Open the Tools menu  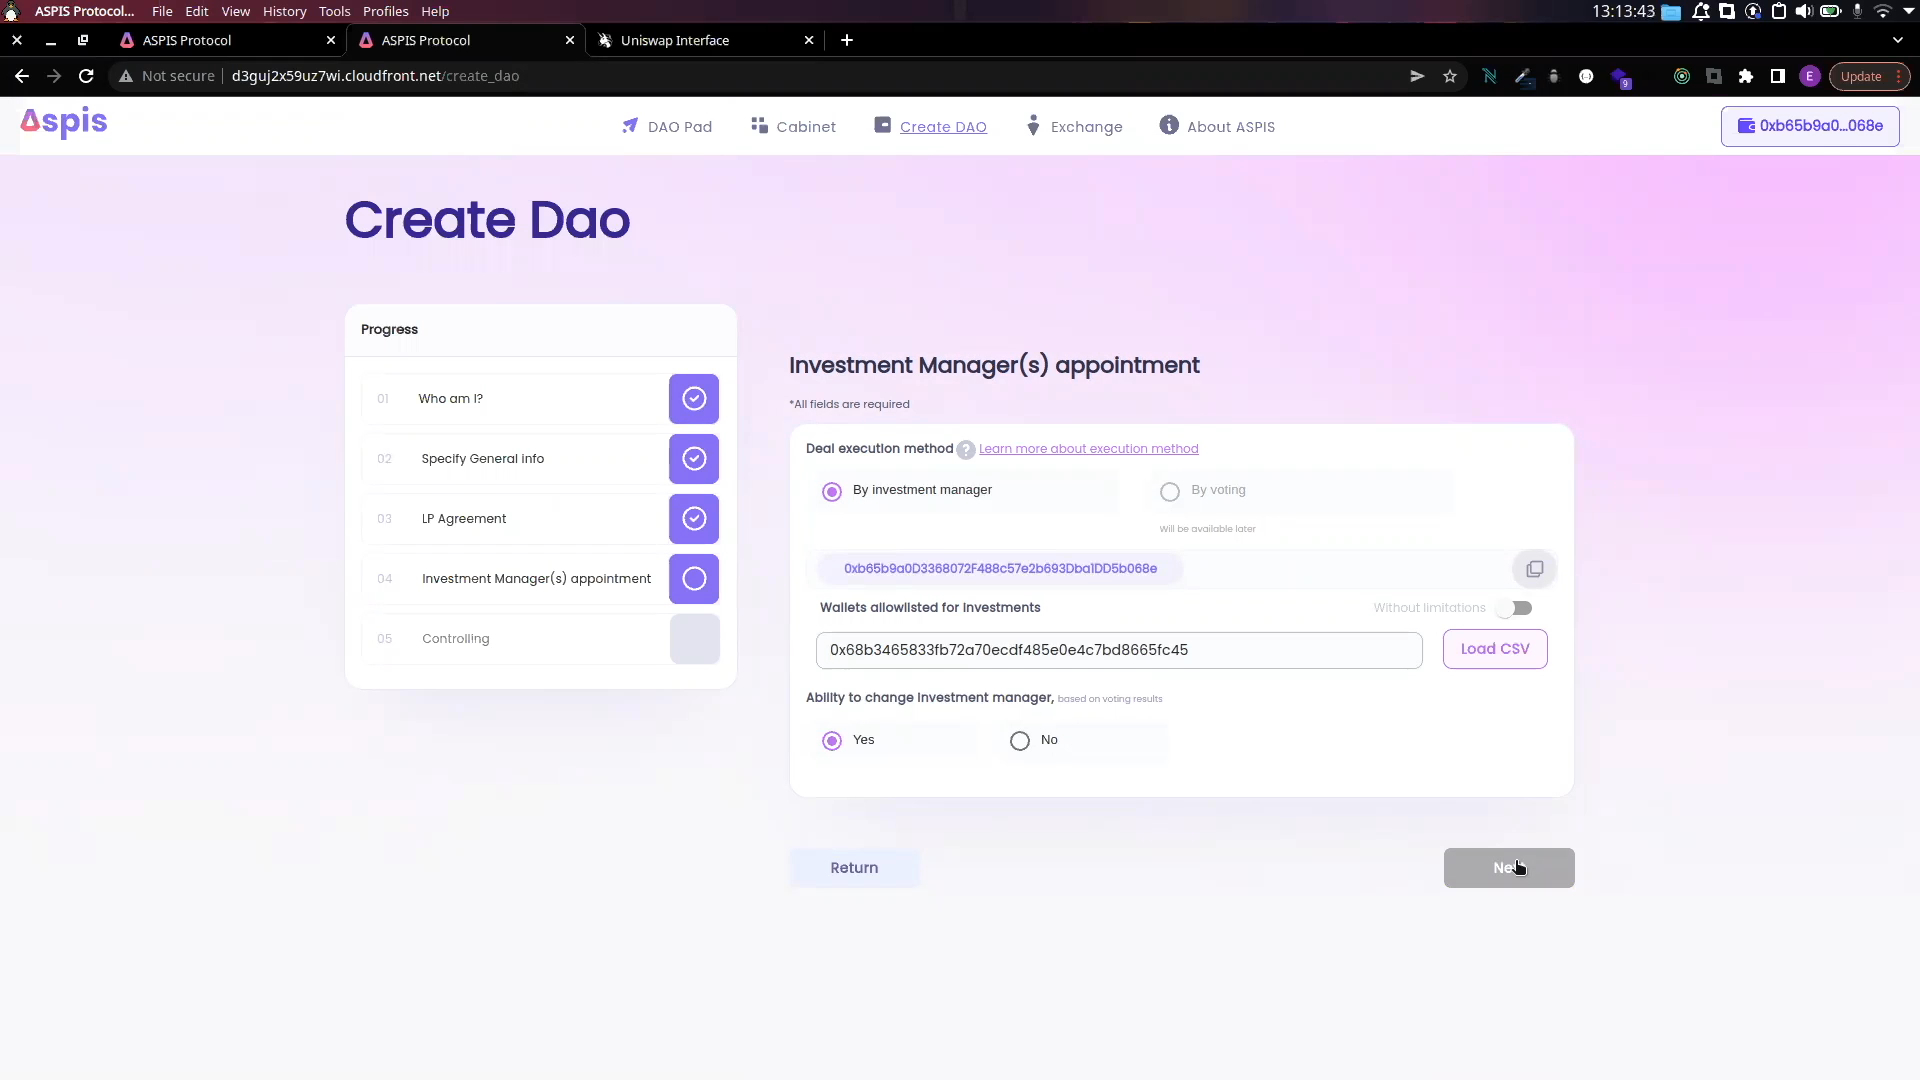point(335,11)
